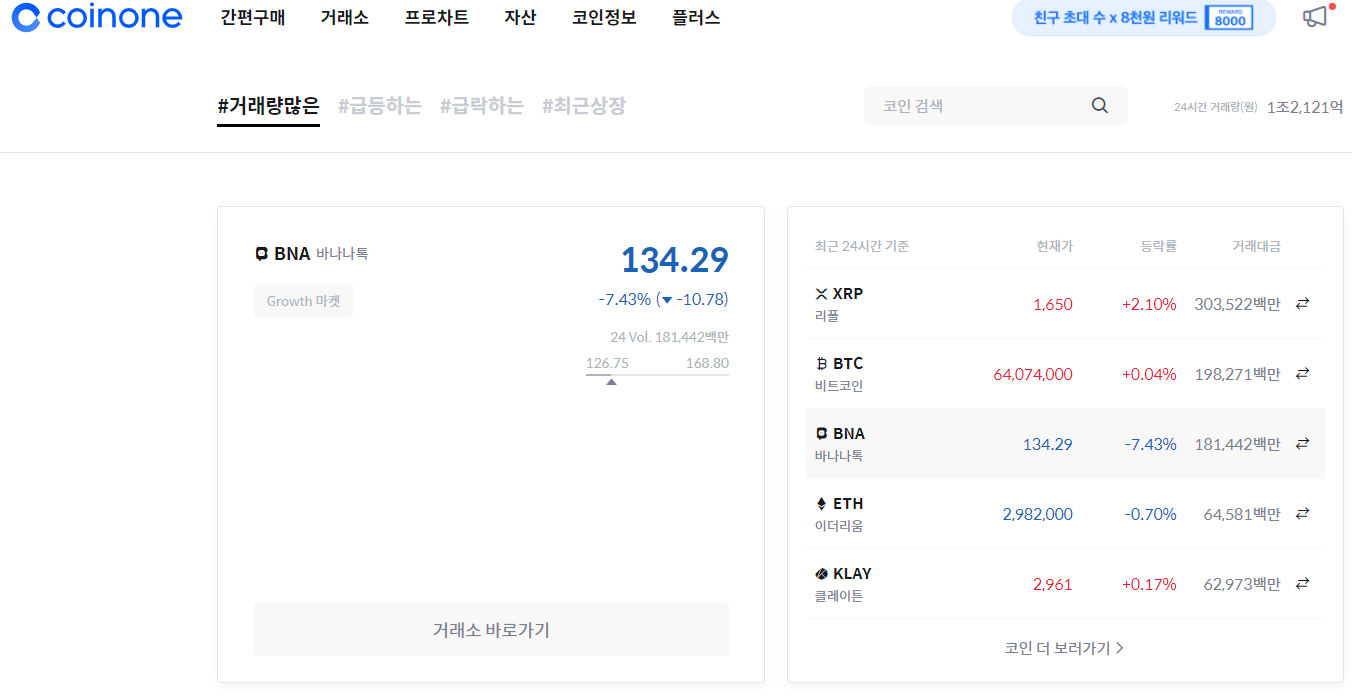Open the 자산 menu
Screen dimensions: 1352x699
[520, 18]
